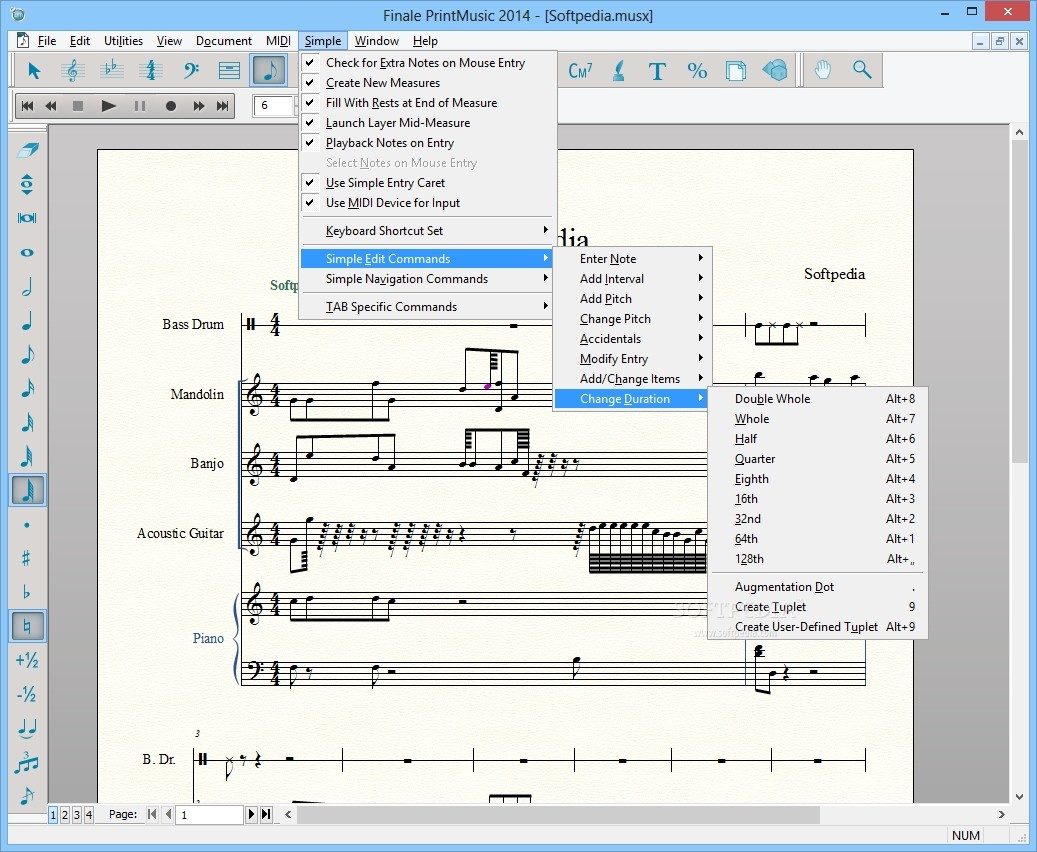
Task: Select the Hand Grabber tool
Action: pyautogui.click(x=823, y=70)
